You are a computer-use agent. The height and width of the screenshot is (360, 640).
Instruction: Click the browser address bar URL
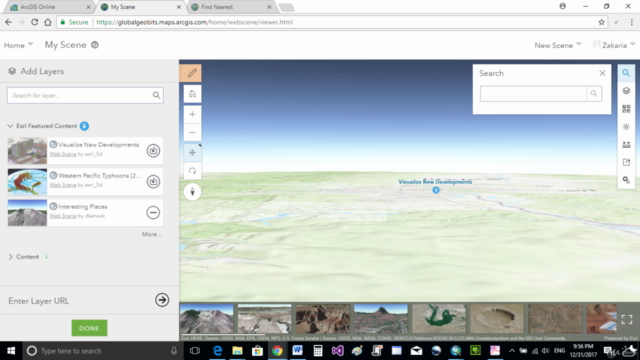click(195, 22)
